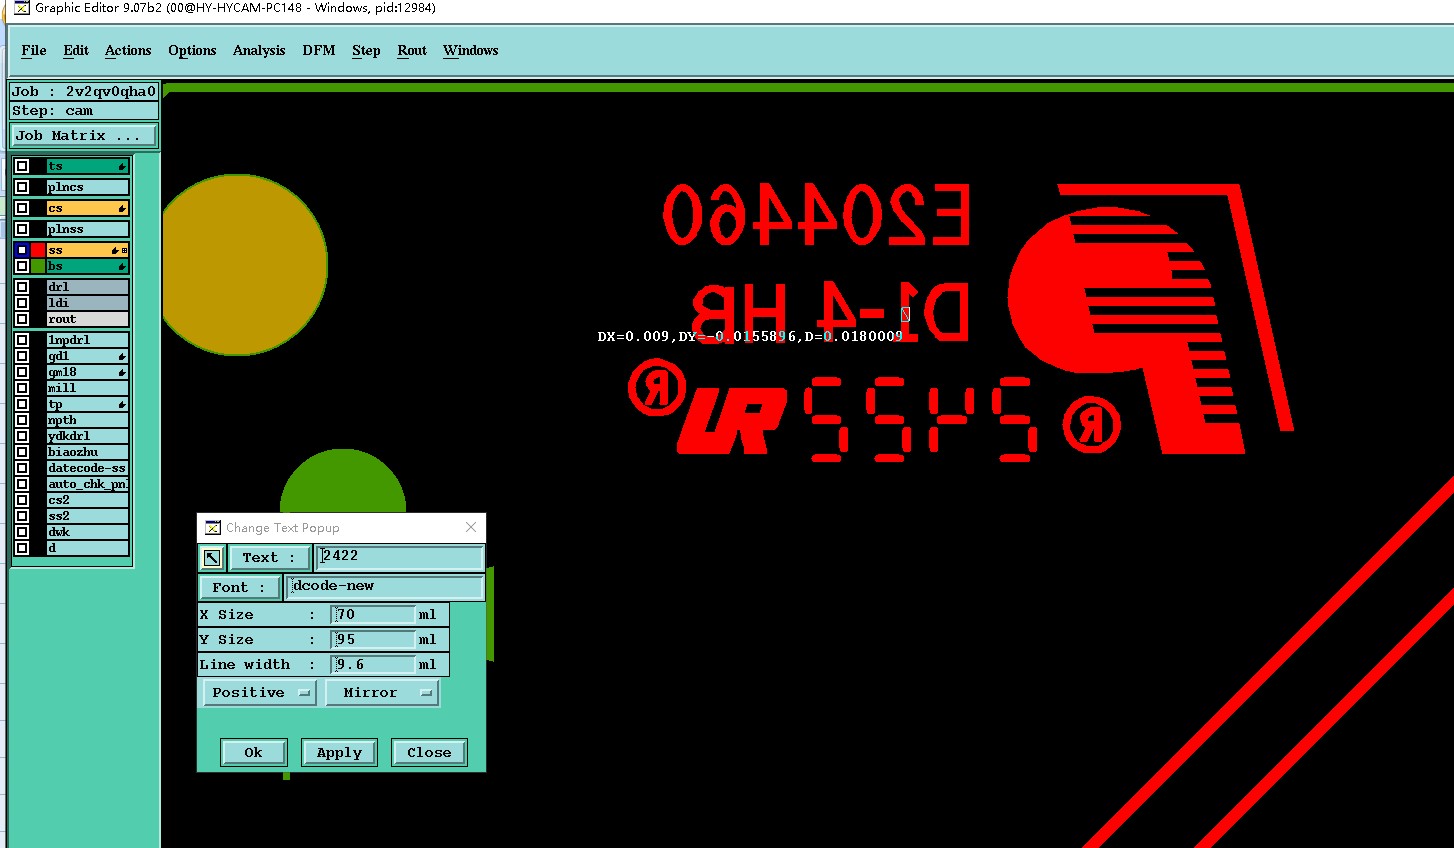
Task: Click the Apply button in Change Text Popup
Action: pos(339,752)
